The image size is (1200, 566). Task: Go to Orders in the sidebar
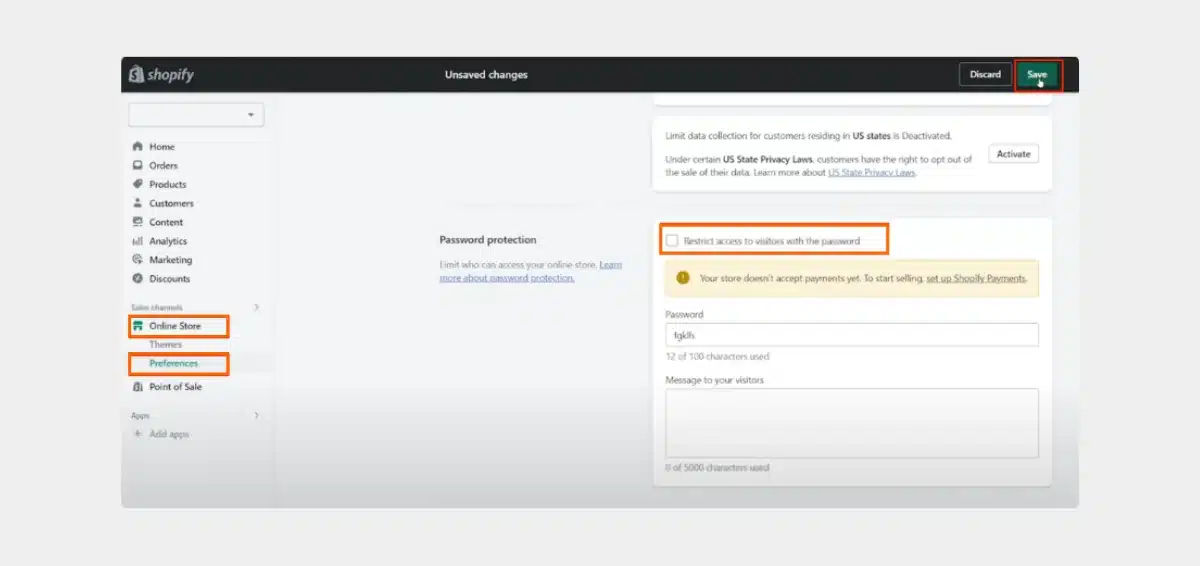pyautogui.click(x=164, y=166)
